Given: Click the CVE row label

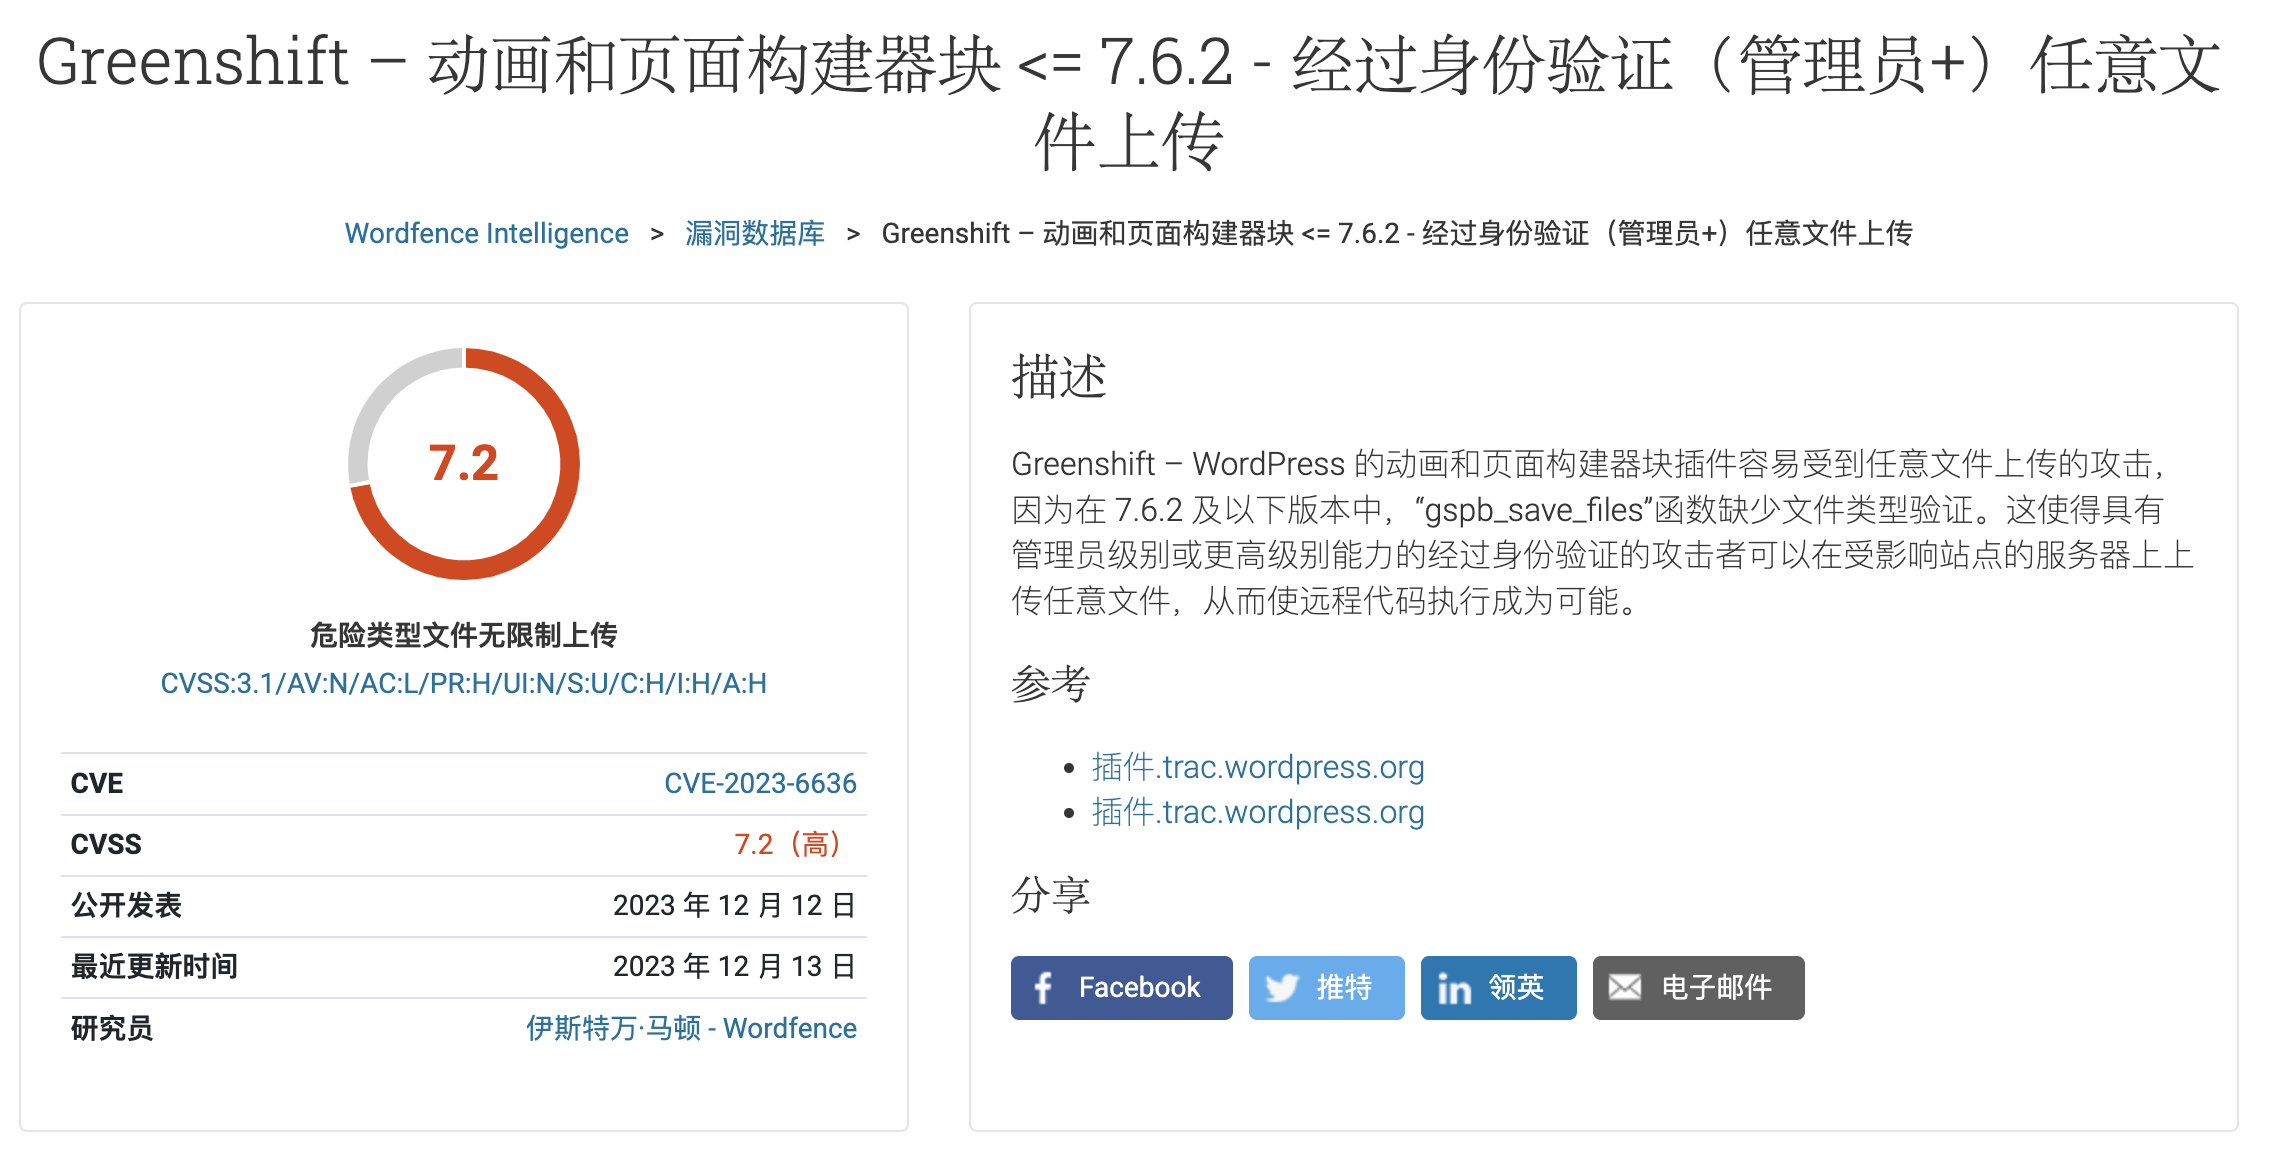Looking at the screenshot, I should [97, 783].
